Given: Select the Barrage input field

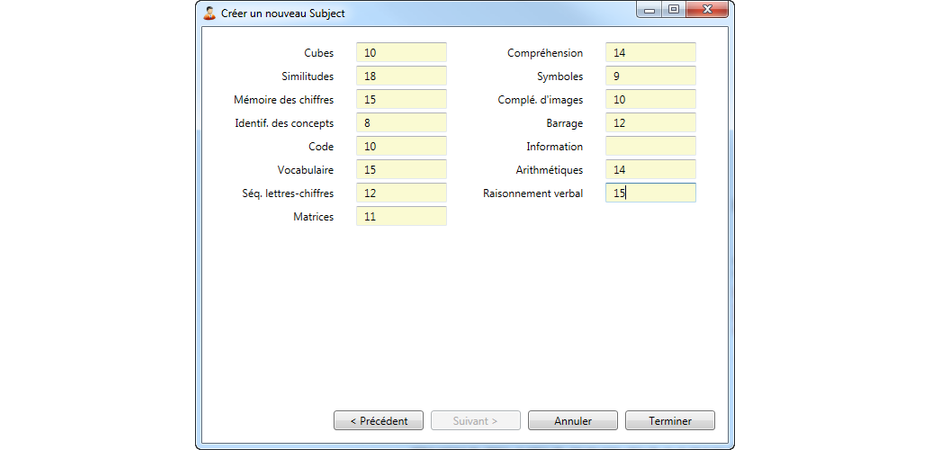Looking at the screenshot, I should coord(650,123).
